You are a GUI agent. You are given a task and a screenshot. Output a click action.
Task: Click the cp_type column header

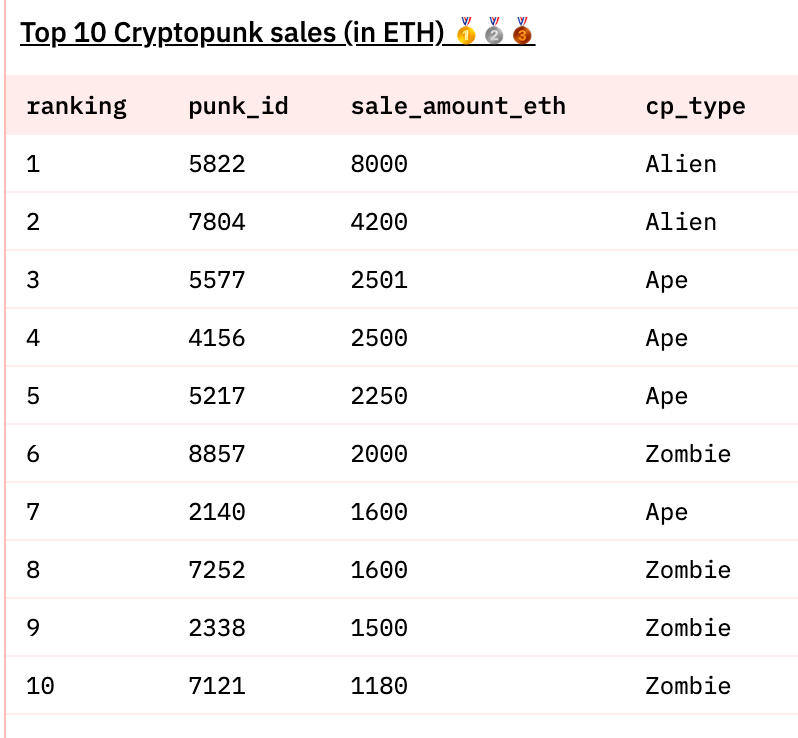click(x=695, y=106)
